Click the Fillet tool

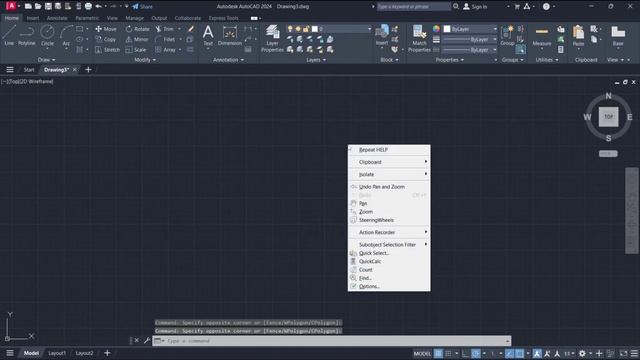(165, 39)
